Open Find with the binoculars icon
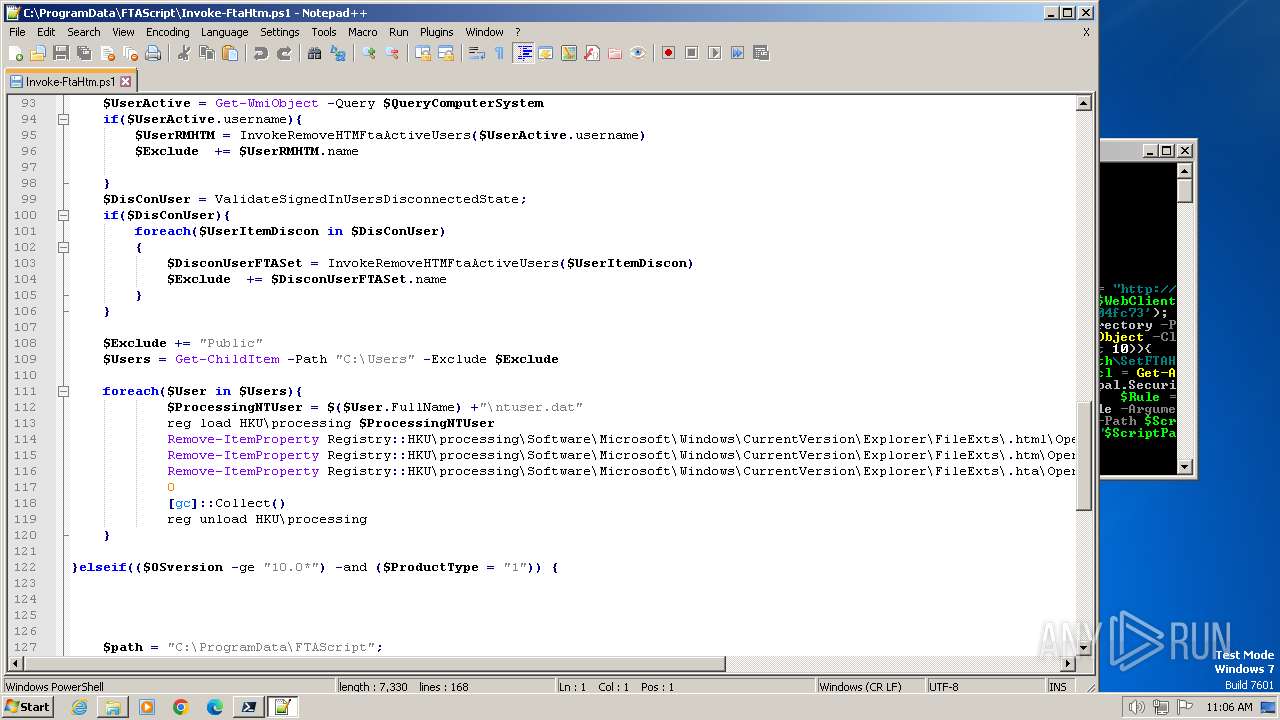Screen dimensions: 1280x720 [315, 53]
